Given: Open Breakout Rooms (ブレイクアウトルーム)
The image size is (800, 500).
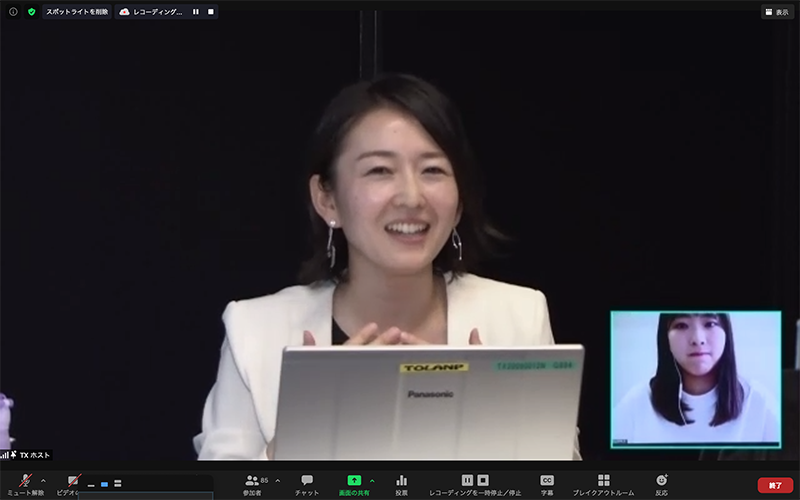Looking at the screenshot, I should tap(603, 485).
